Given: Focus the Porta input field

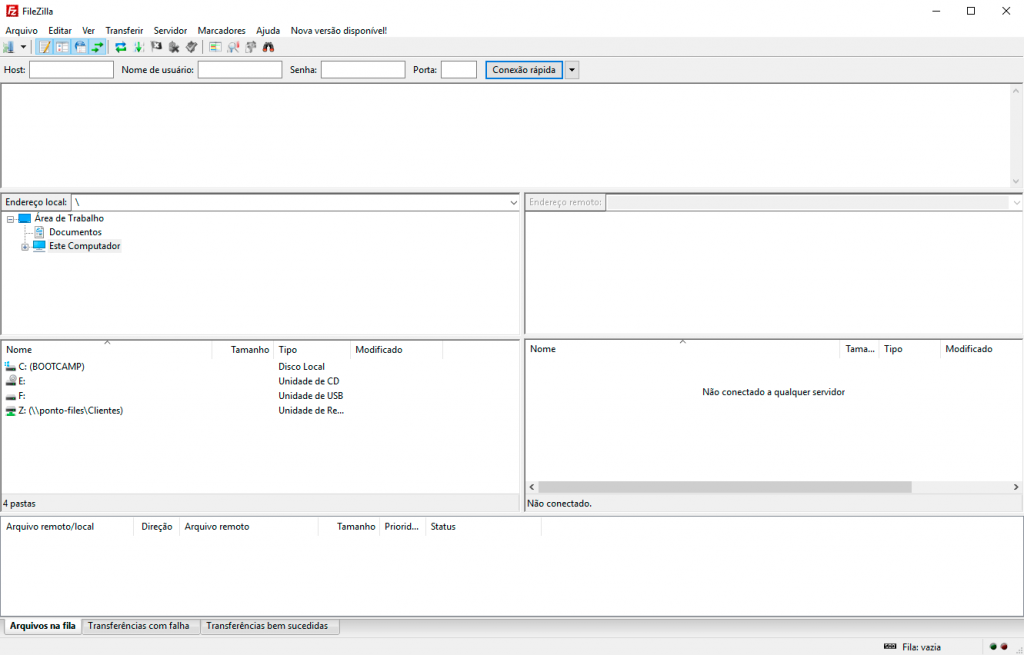Looking at the screenshot, I should click(x=458, y=70).
